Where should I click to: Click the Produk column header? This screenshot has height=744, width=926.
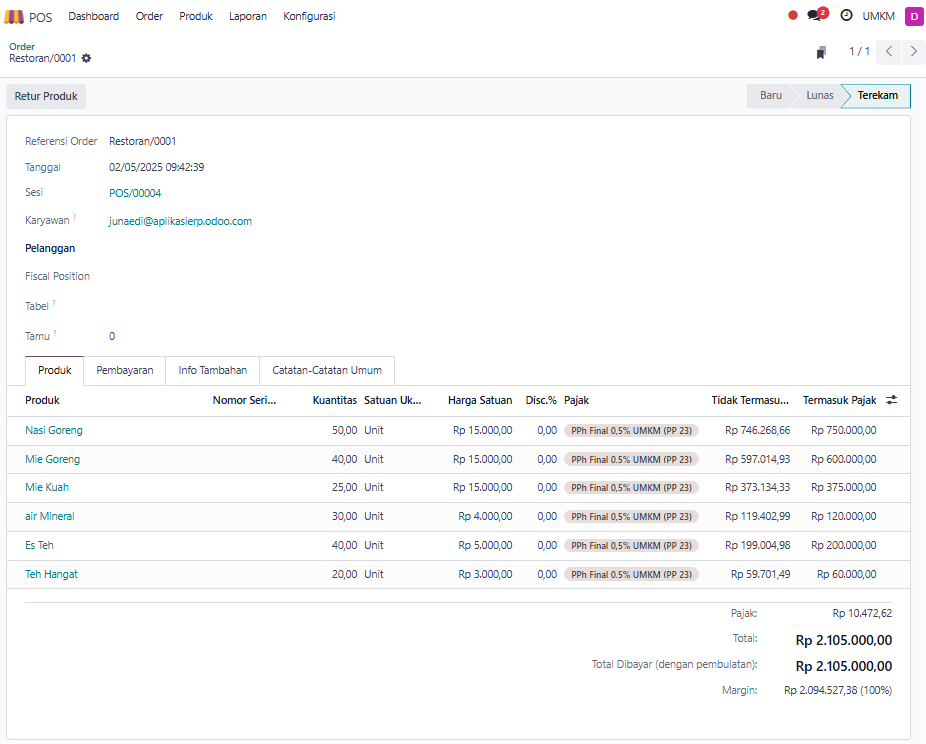[x=43, y=400]
